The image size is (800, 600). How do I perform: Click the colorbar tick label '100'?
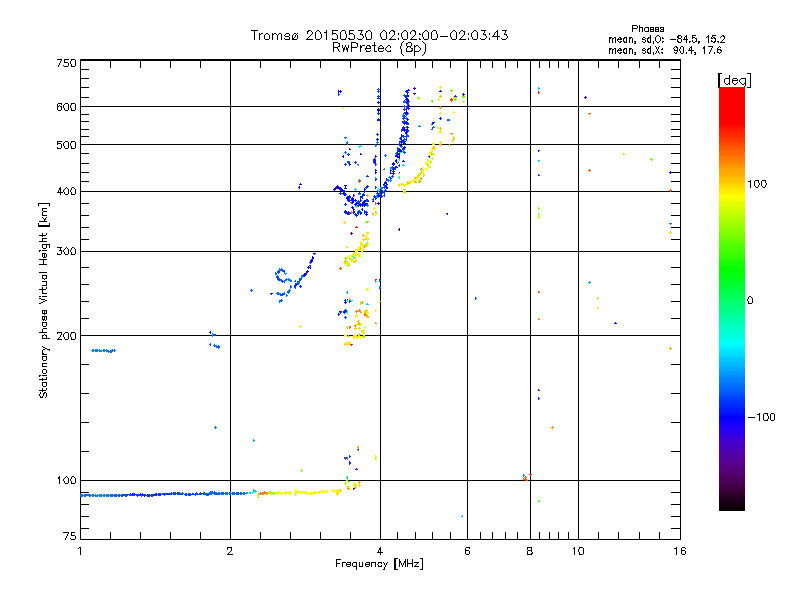(757, 184)
